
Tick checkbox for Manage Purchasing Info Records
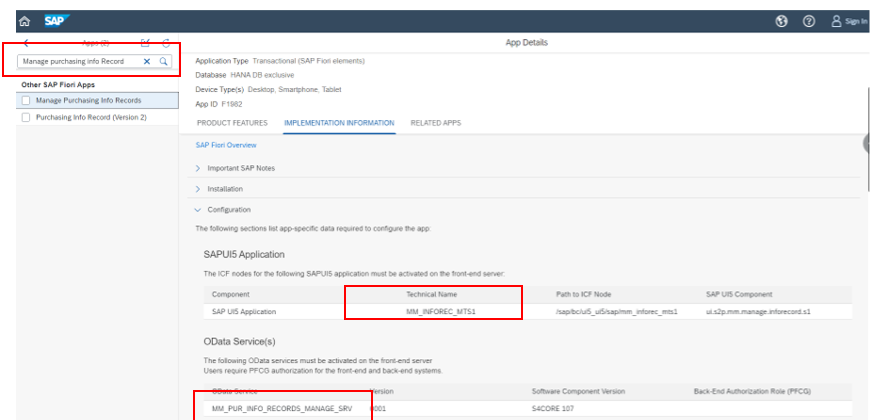coord(26,101)
